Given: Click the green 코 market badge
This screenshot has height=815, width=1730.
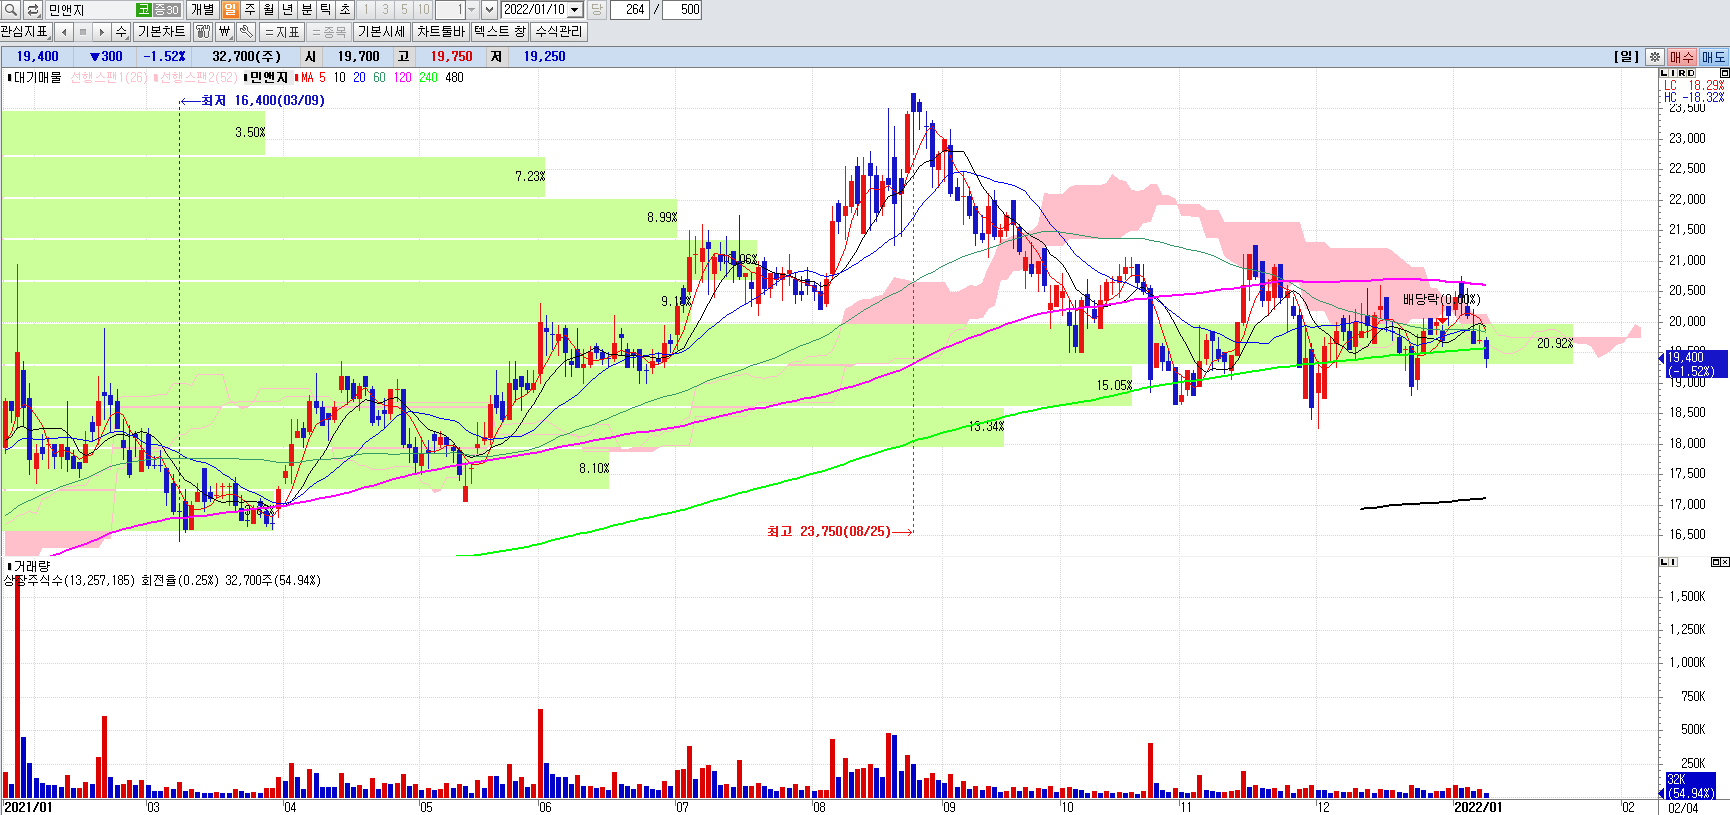Looking at the screenshot, I should 144,10.
